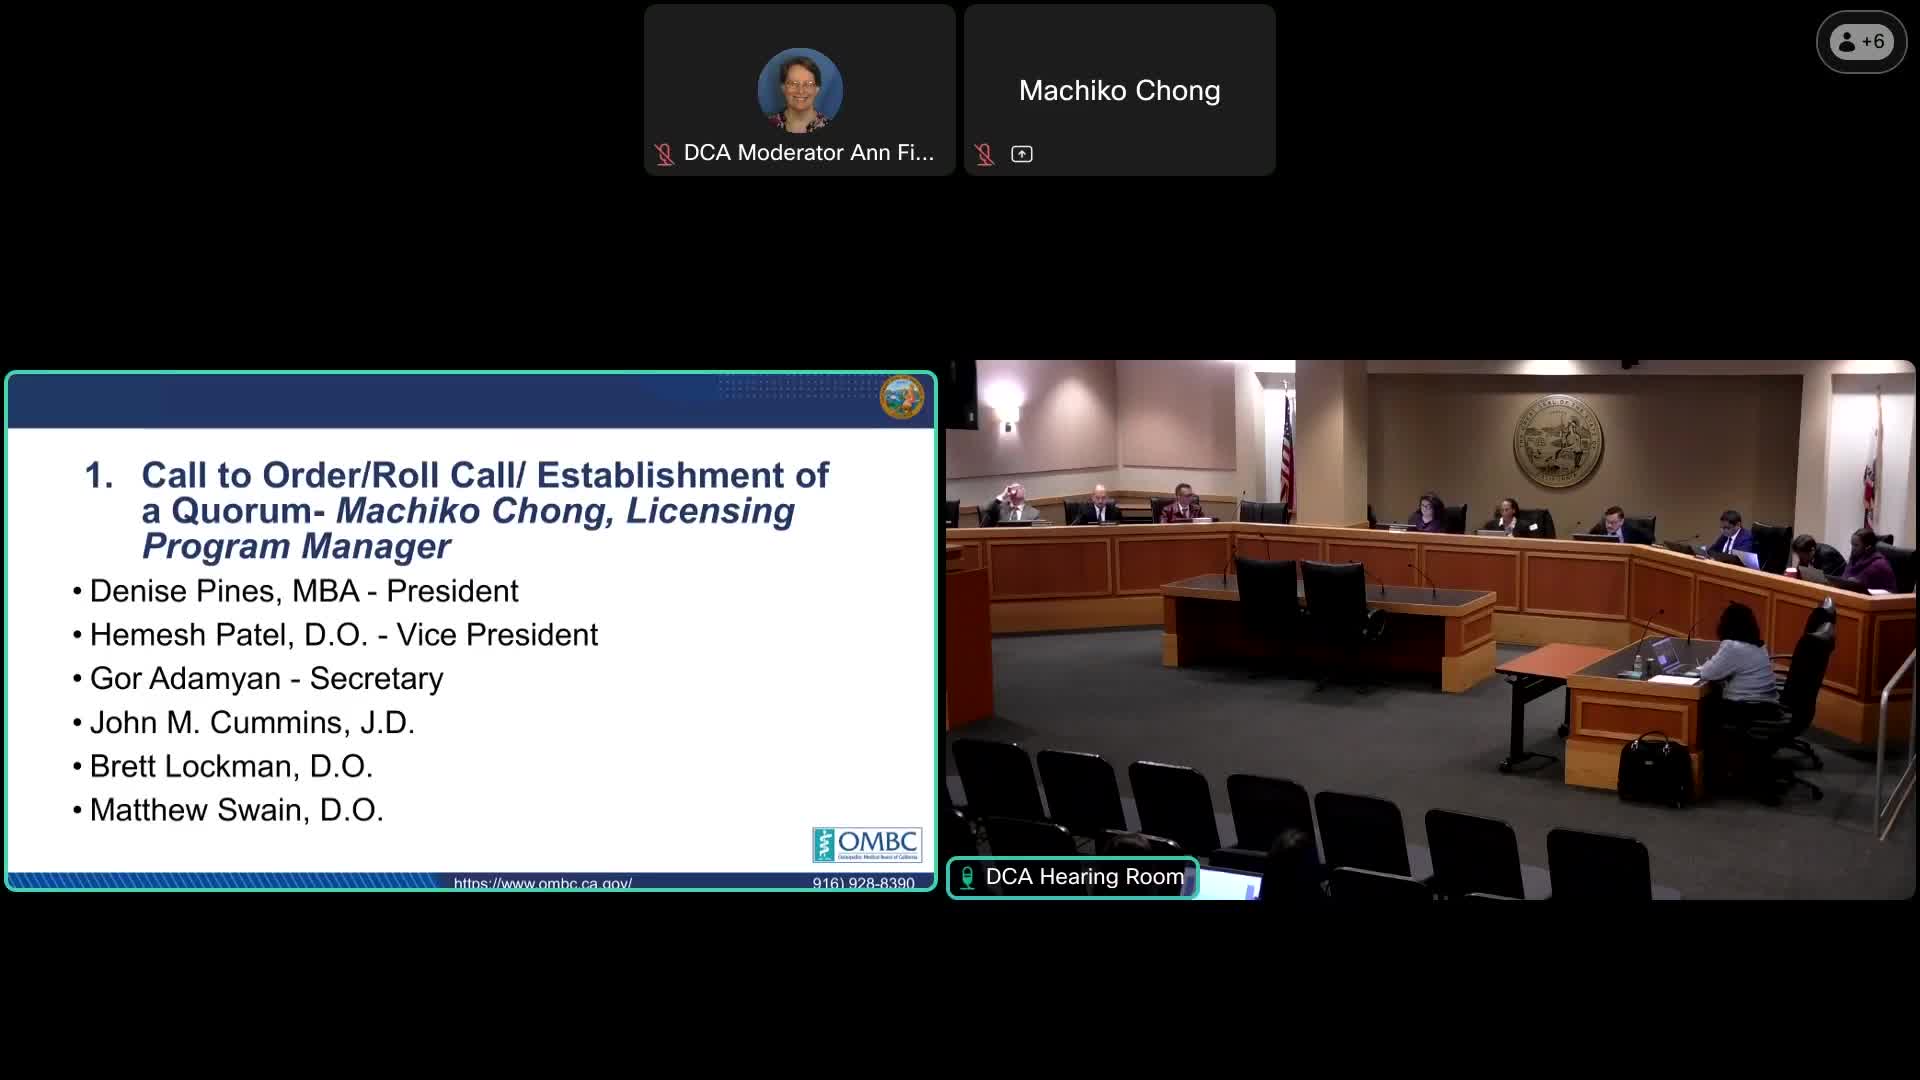1920x1080 pixels.
Task: Click green microphone icon beside DCA Hearing Room
Action: pyautogui.click(x=967, y=877)
